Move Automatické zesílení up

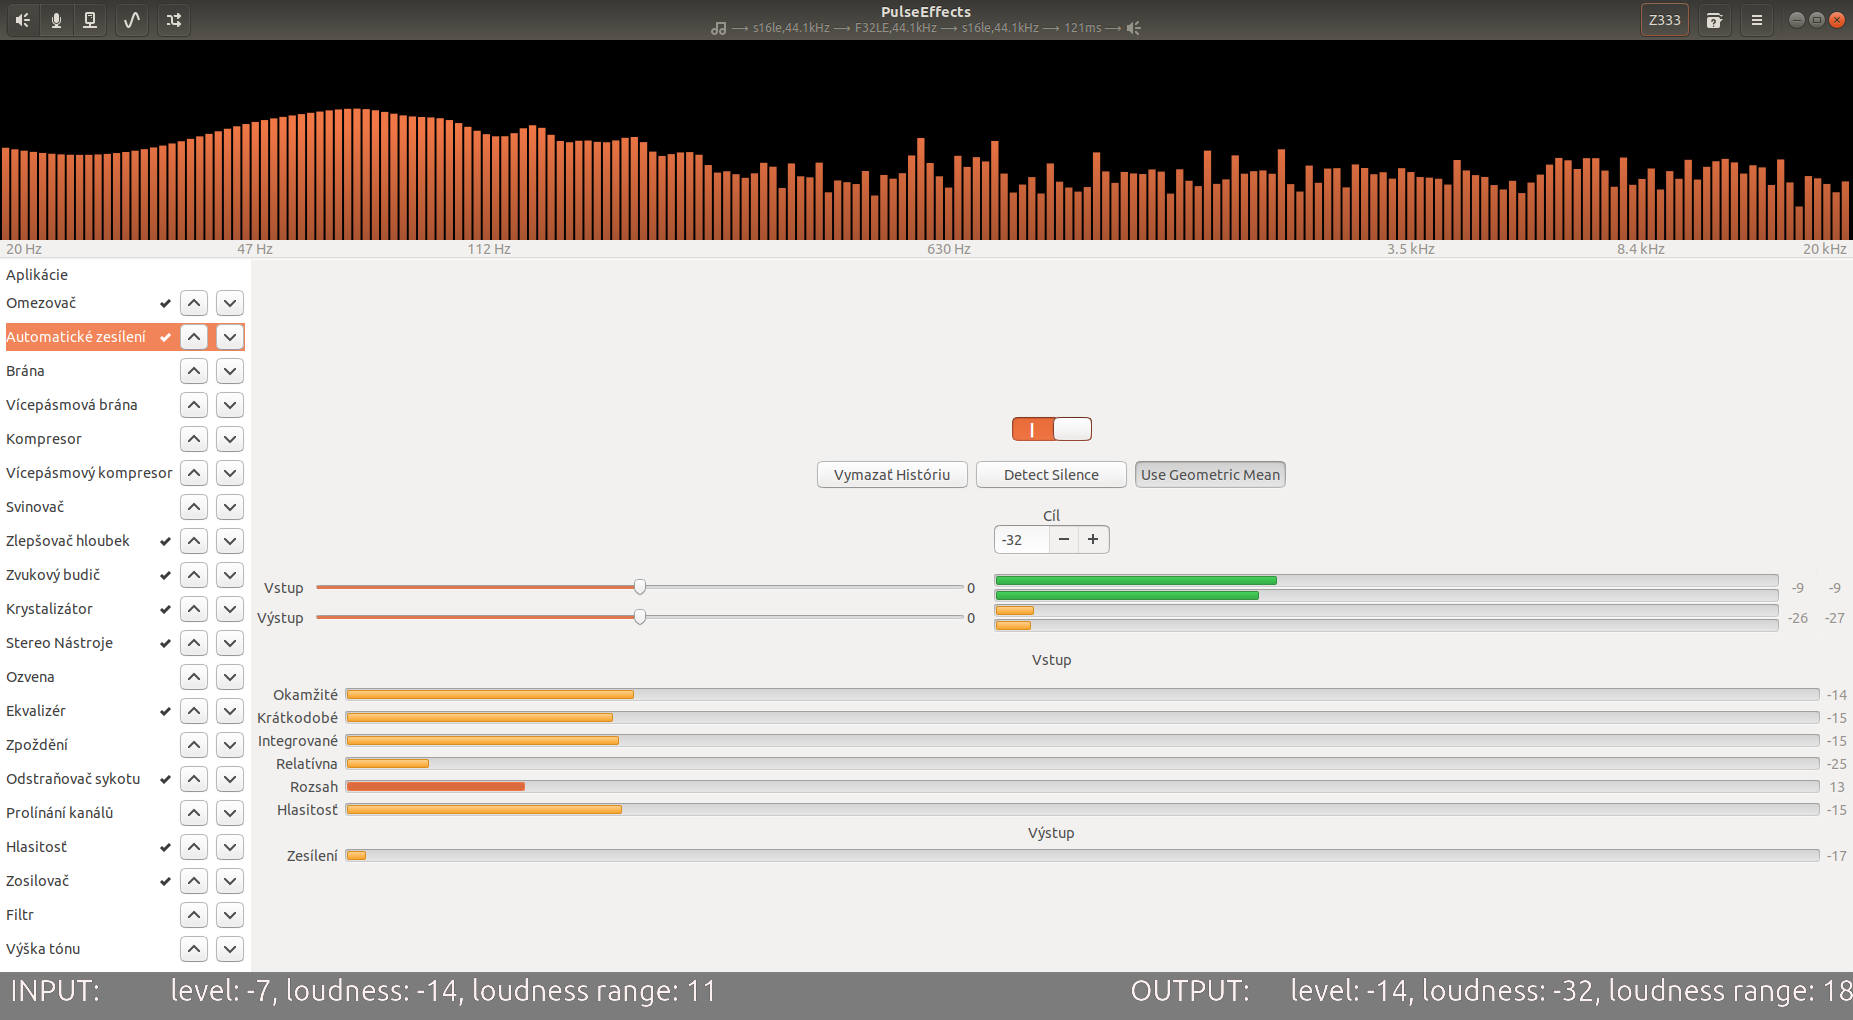point(194,337)
